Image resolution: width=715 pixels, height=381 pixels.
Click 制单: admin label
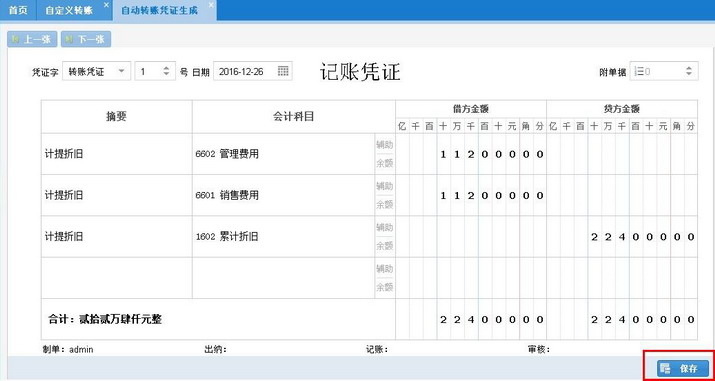coord(68,350)
